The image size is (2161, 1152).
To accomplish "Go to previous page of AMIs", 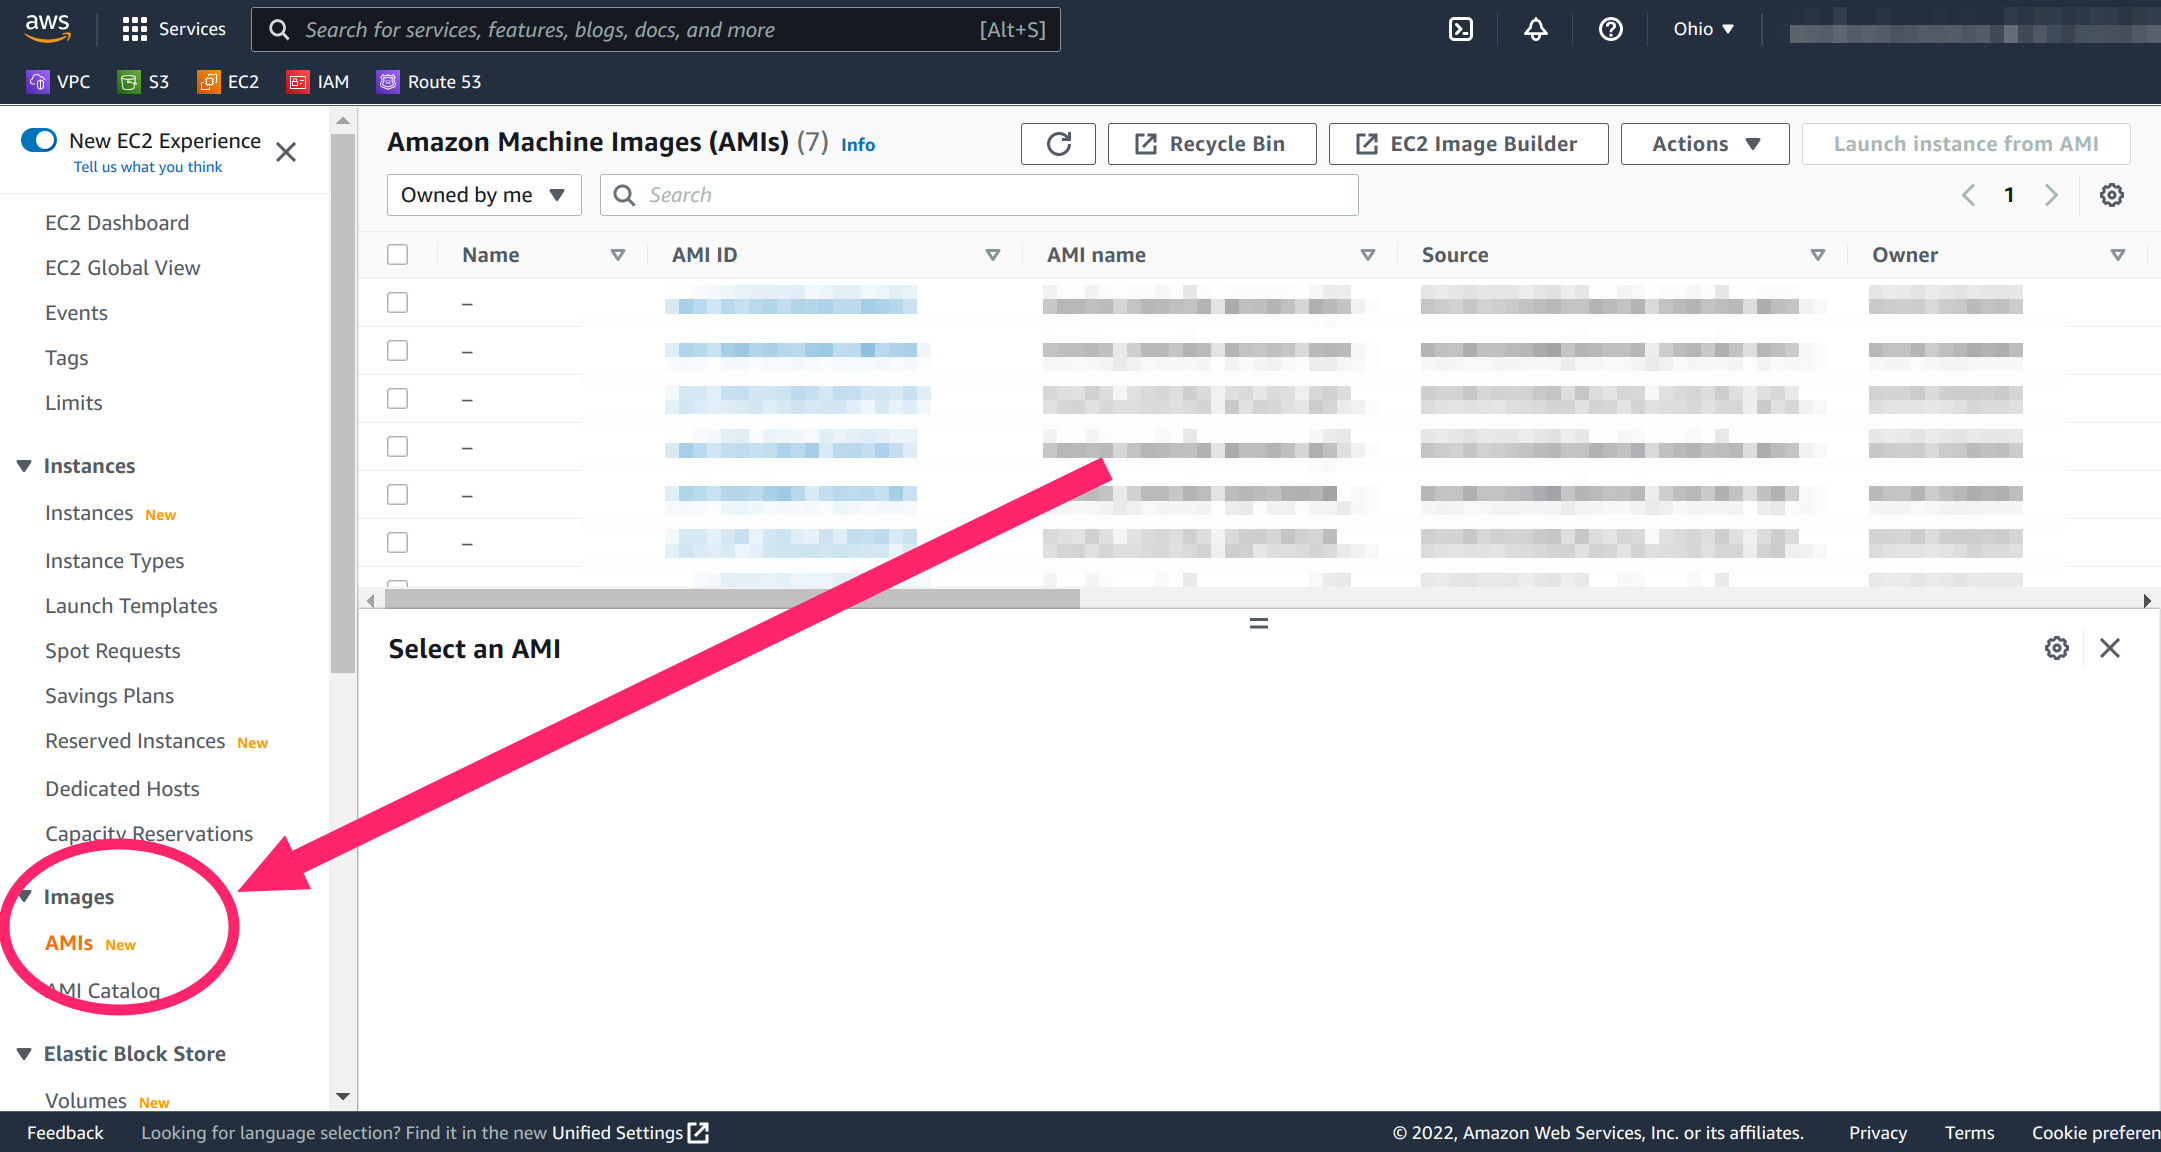I will tap(1968, 195).
